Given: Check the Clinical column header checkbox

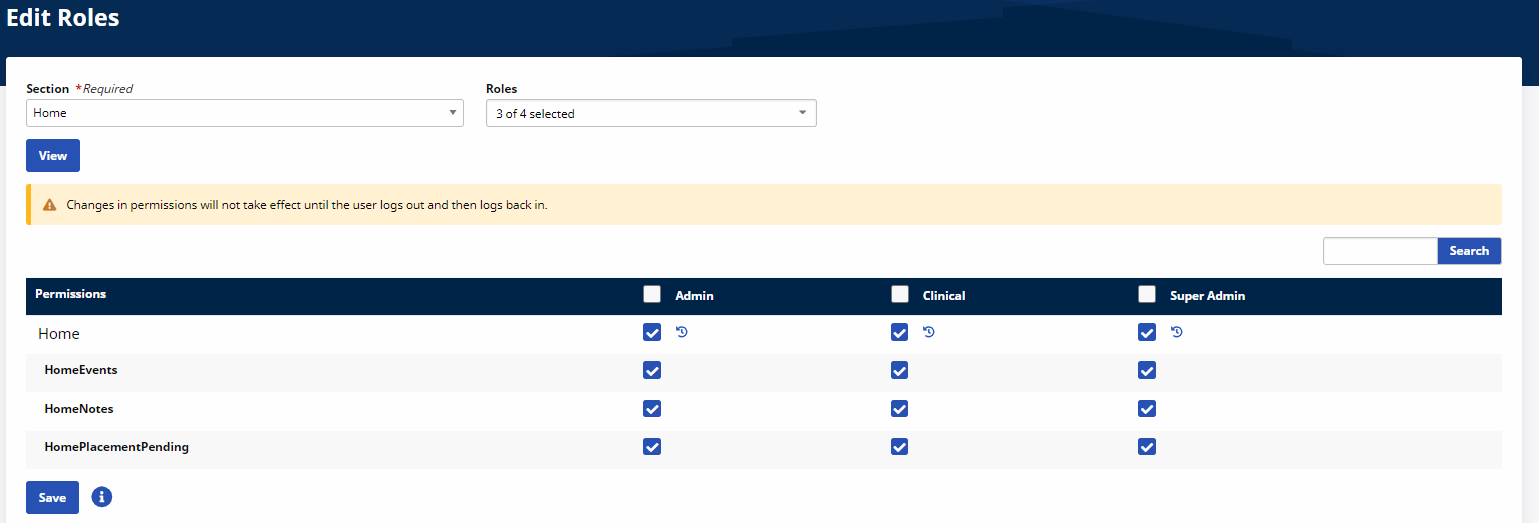Looking at the screenshot, I should click(900, 294).
